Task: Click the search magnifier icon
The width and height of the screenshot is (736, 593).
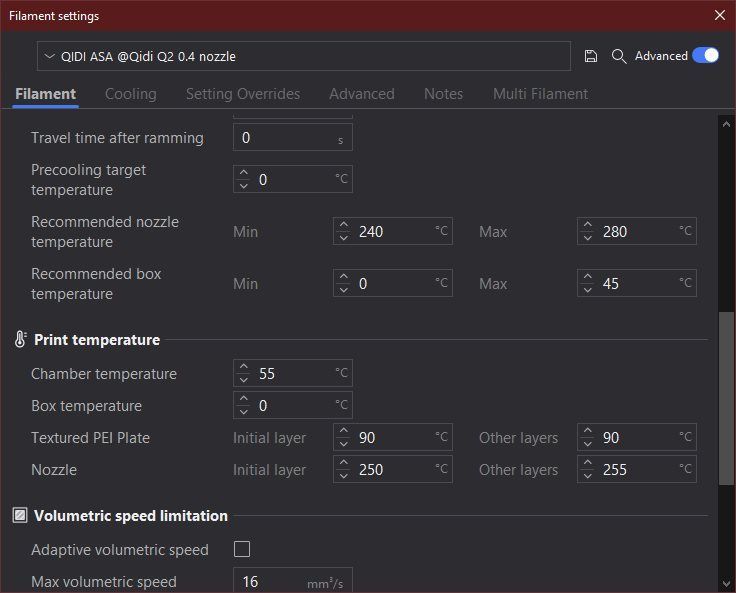Action: click(x=619, y=56)
